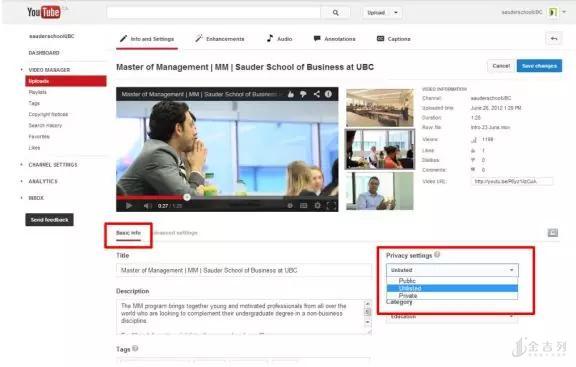Image resolution: width=576 pixels, height=367 pixels.
Task: Expand the Channel Settings section
Action: coord(53,165)
